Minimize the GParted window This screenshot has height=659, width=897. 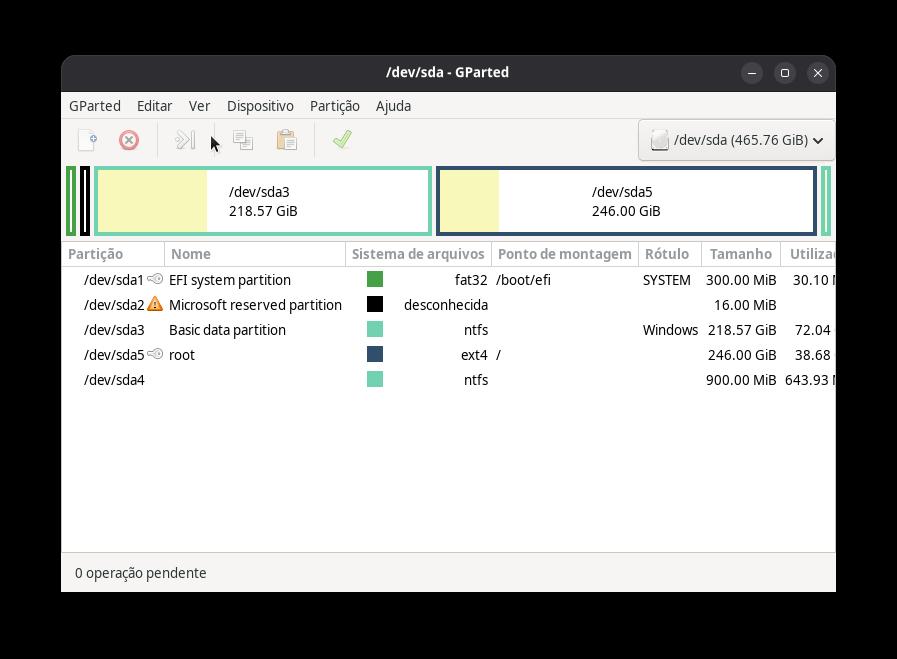click(752, 73)
